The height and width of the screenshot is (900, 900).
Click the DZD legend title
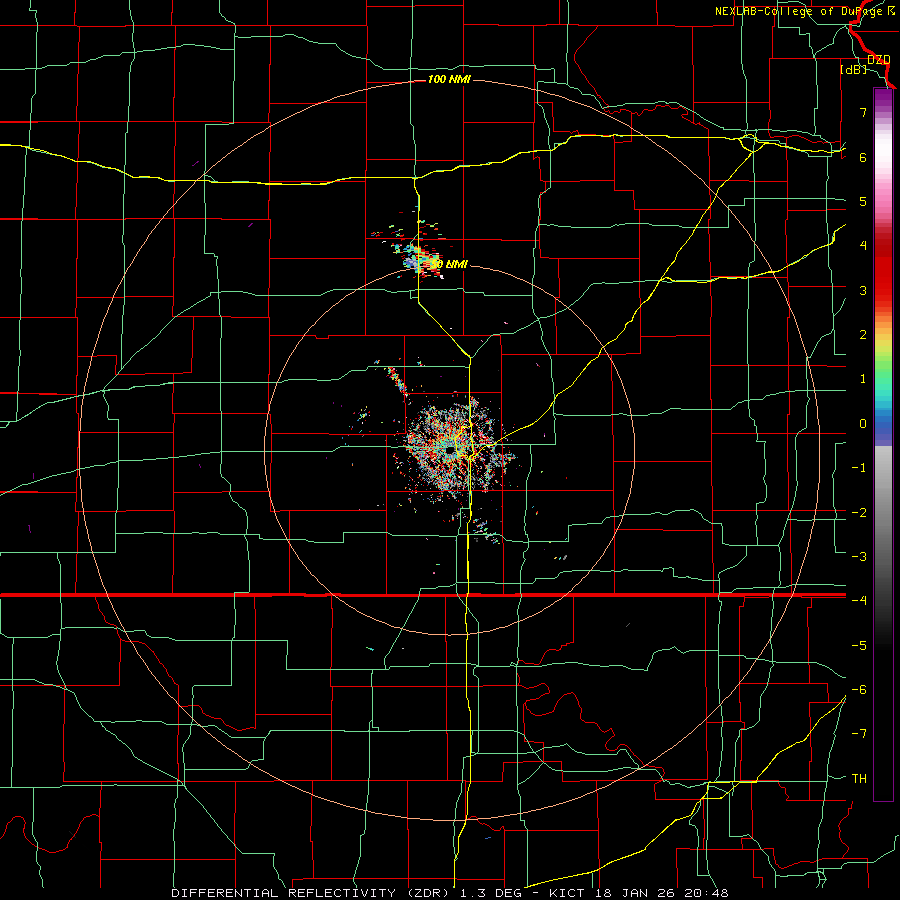pos(879,60)
